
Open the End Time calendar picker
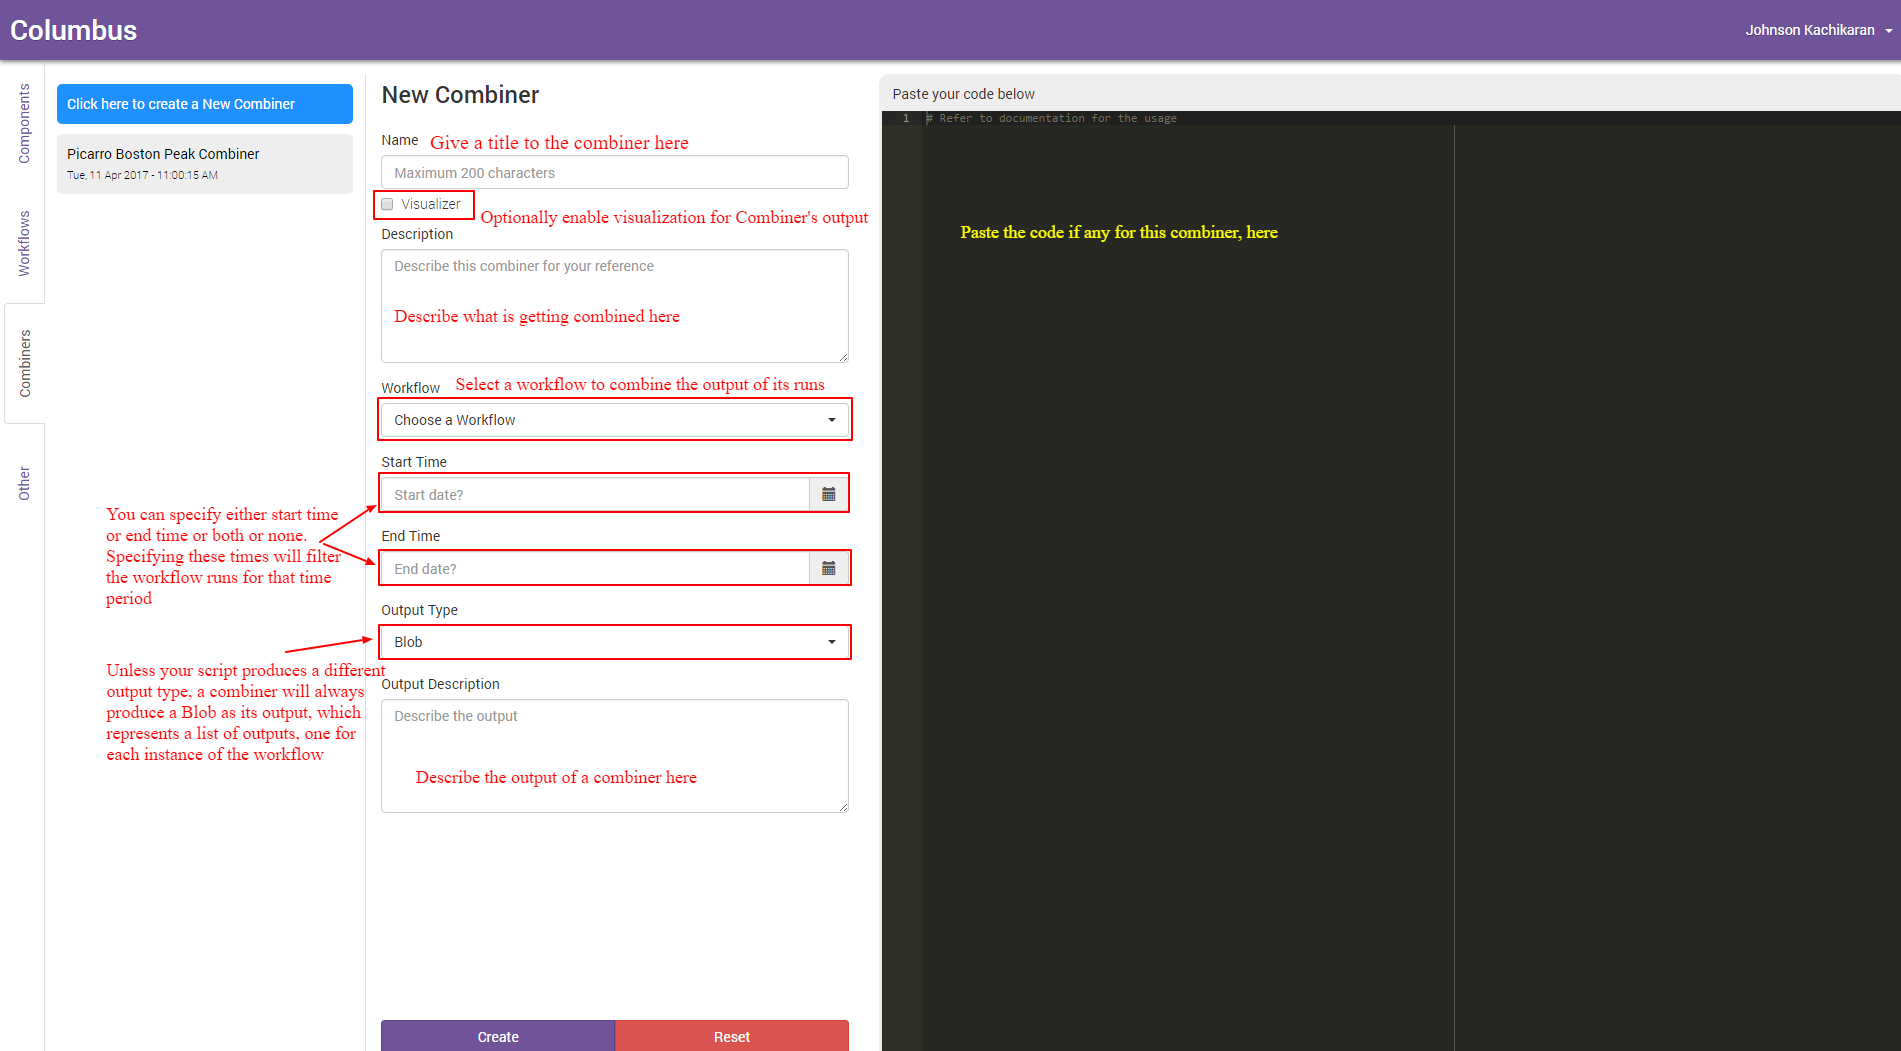tap(828, 568)
